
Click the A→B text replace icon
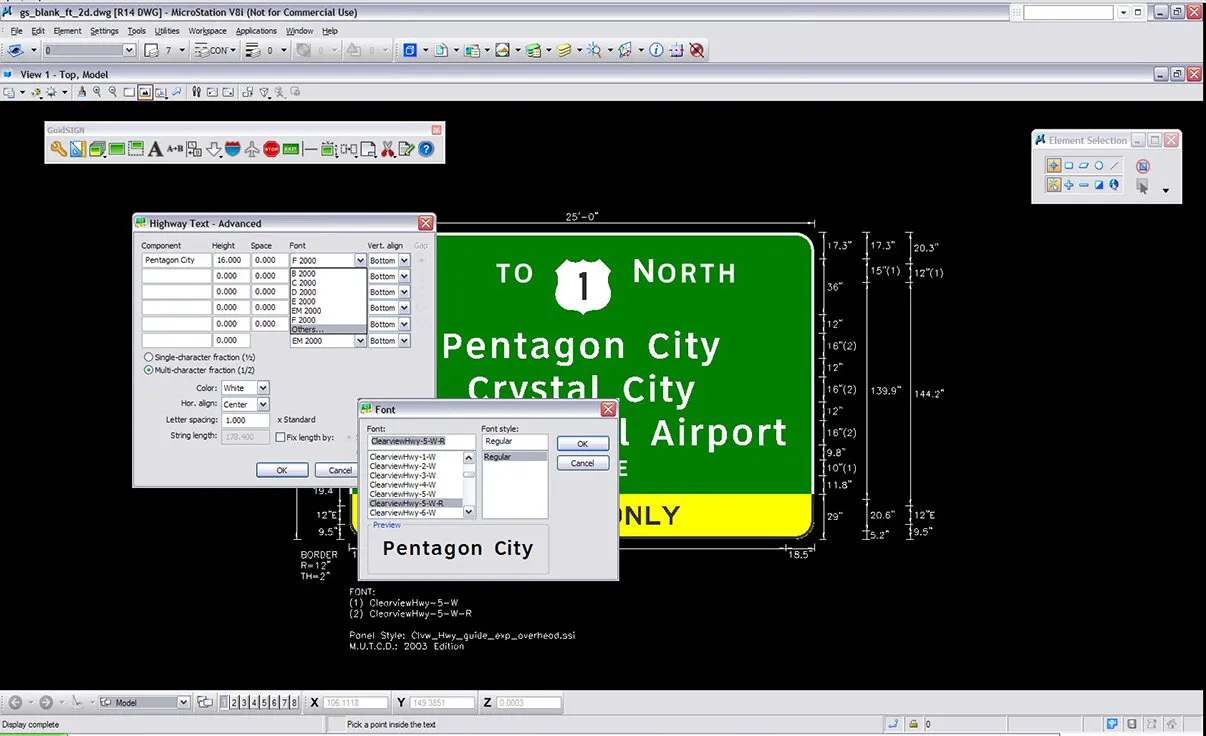pos(175,149)
